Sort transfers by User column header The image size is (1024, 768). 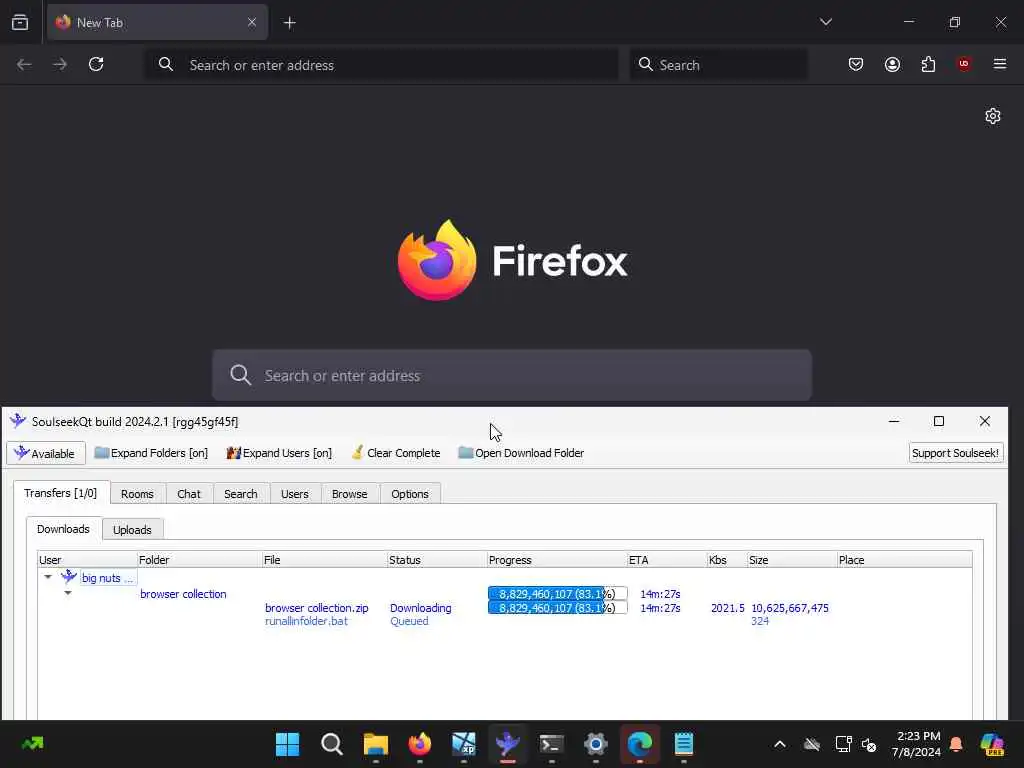pos(88,560)
